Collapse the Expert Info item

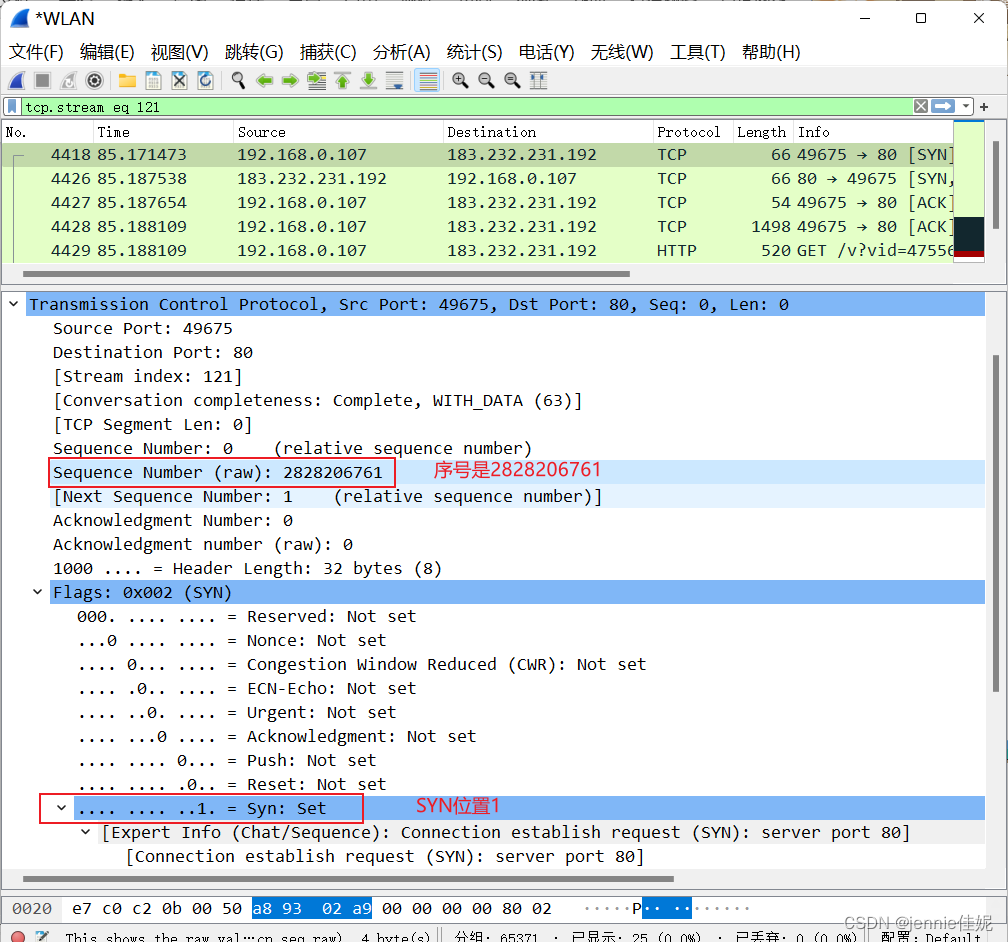86,832
